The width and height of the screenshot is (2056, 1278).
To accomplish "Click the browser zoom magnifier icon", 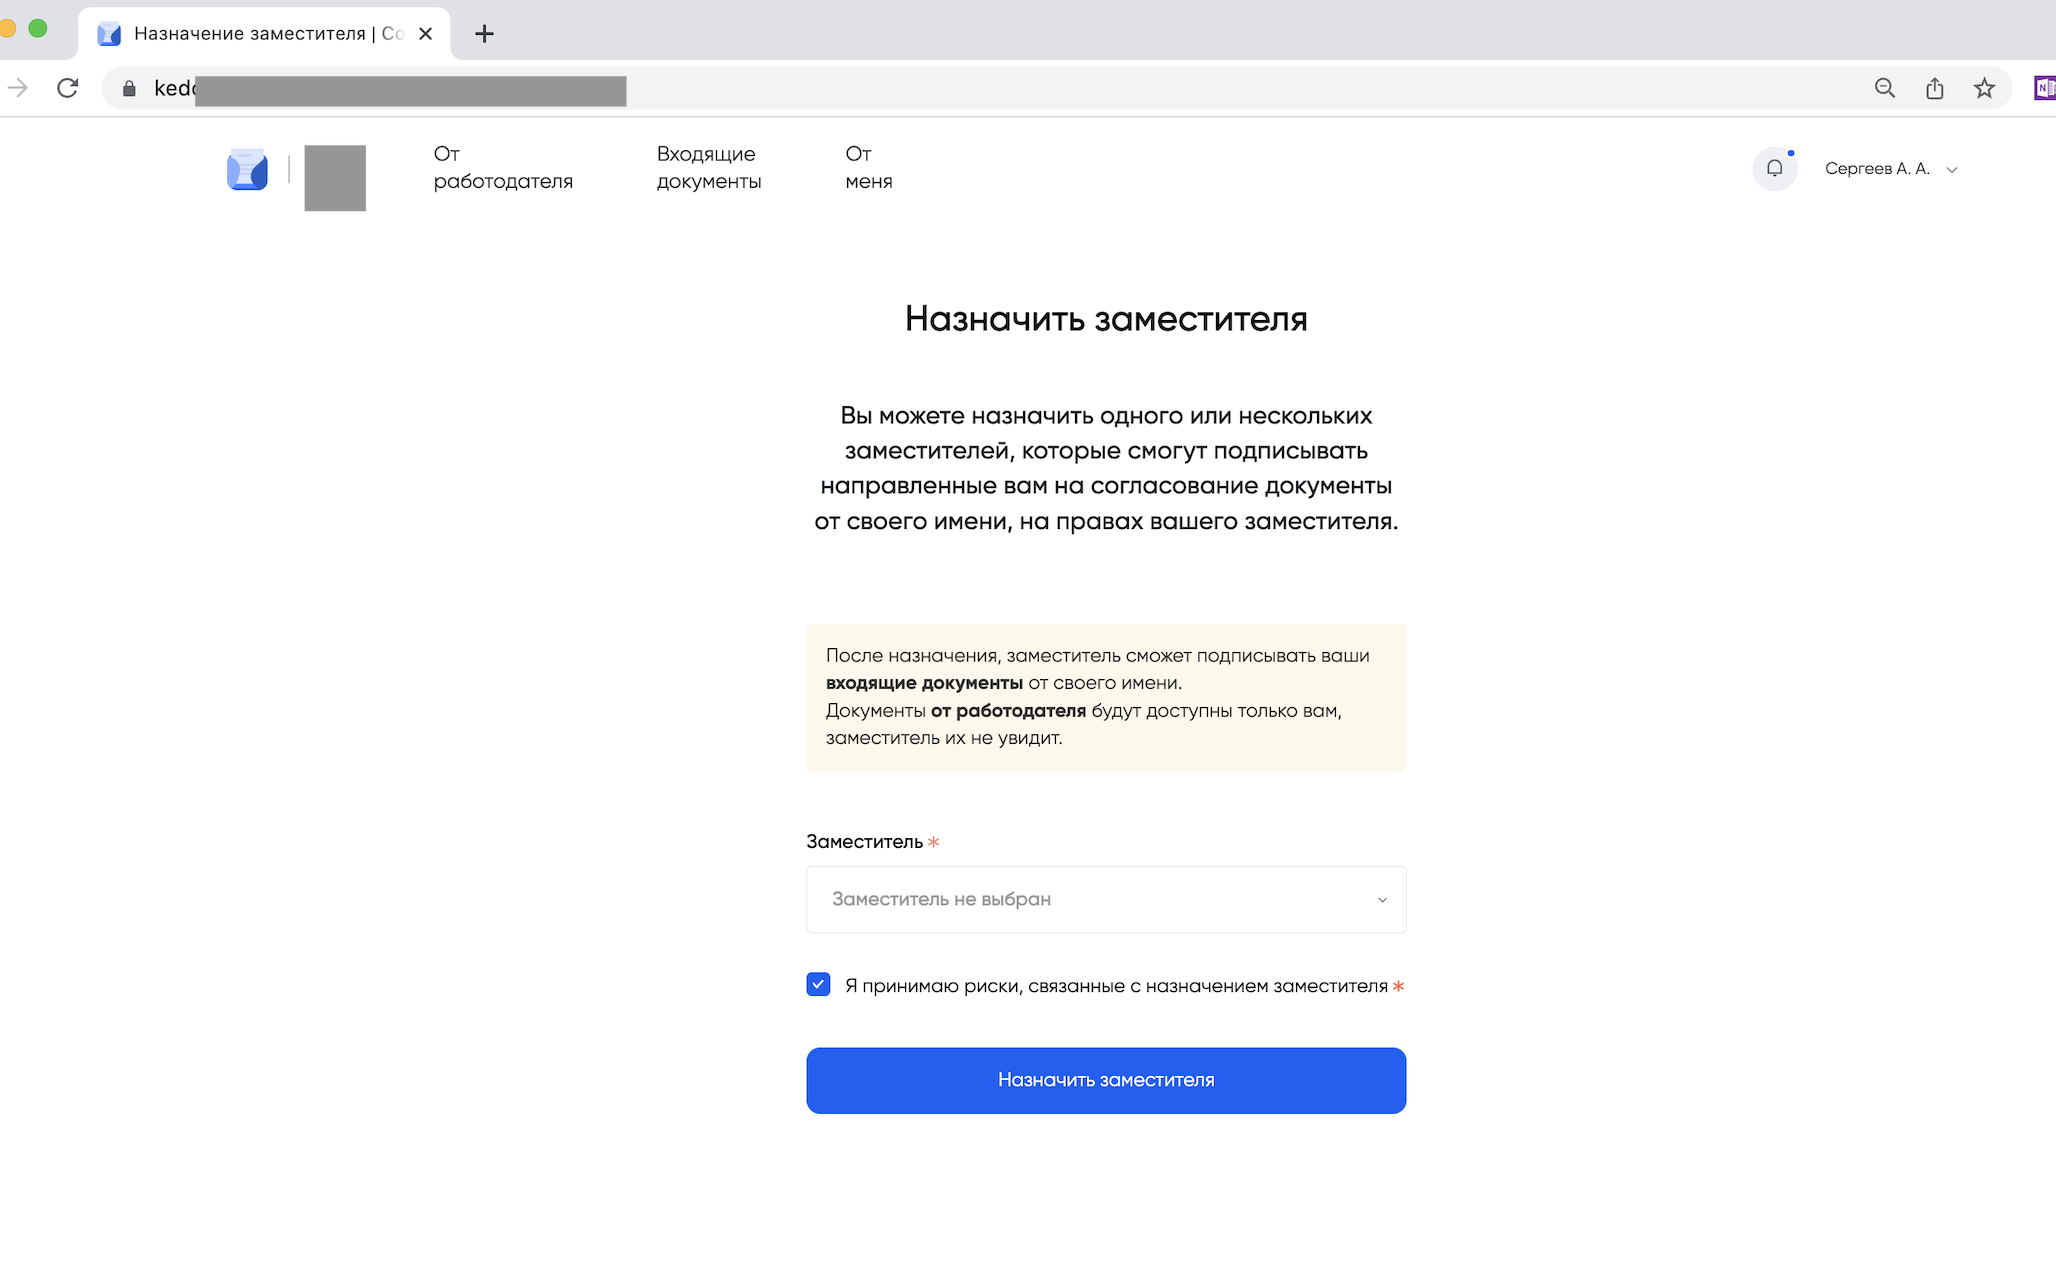I will [1884, 88].
